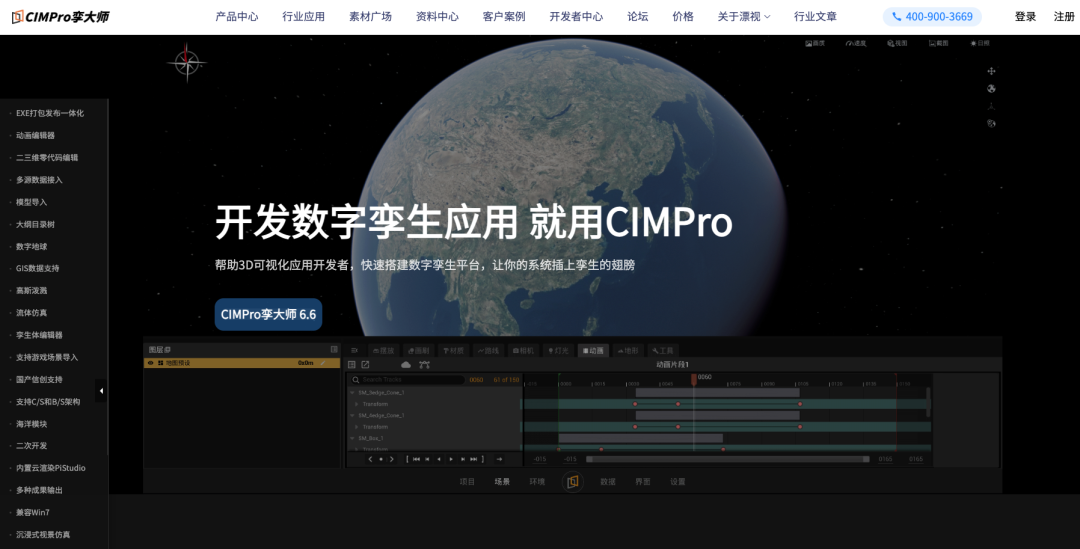The width and height of the screenshot is (1080, 549).
Task: Click the pencil edit icon on the 地图预设 layer
Action: click(323, 363)
